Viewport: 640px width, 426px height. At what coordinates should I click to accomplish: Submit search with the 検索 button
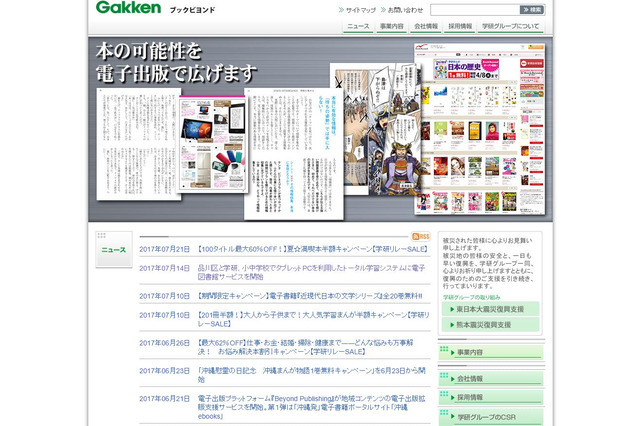pyautogui.click(x=532, y=10)
